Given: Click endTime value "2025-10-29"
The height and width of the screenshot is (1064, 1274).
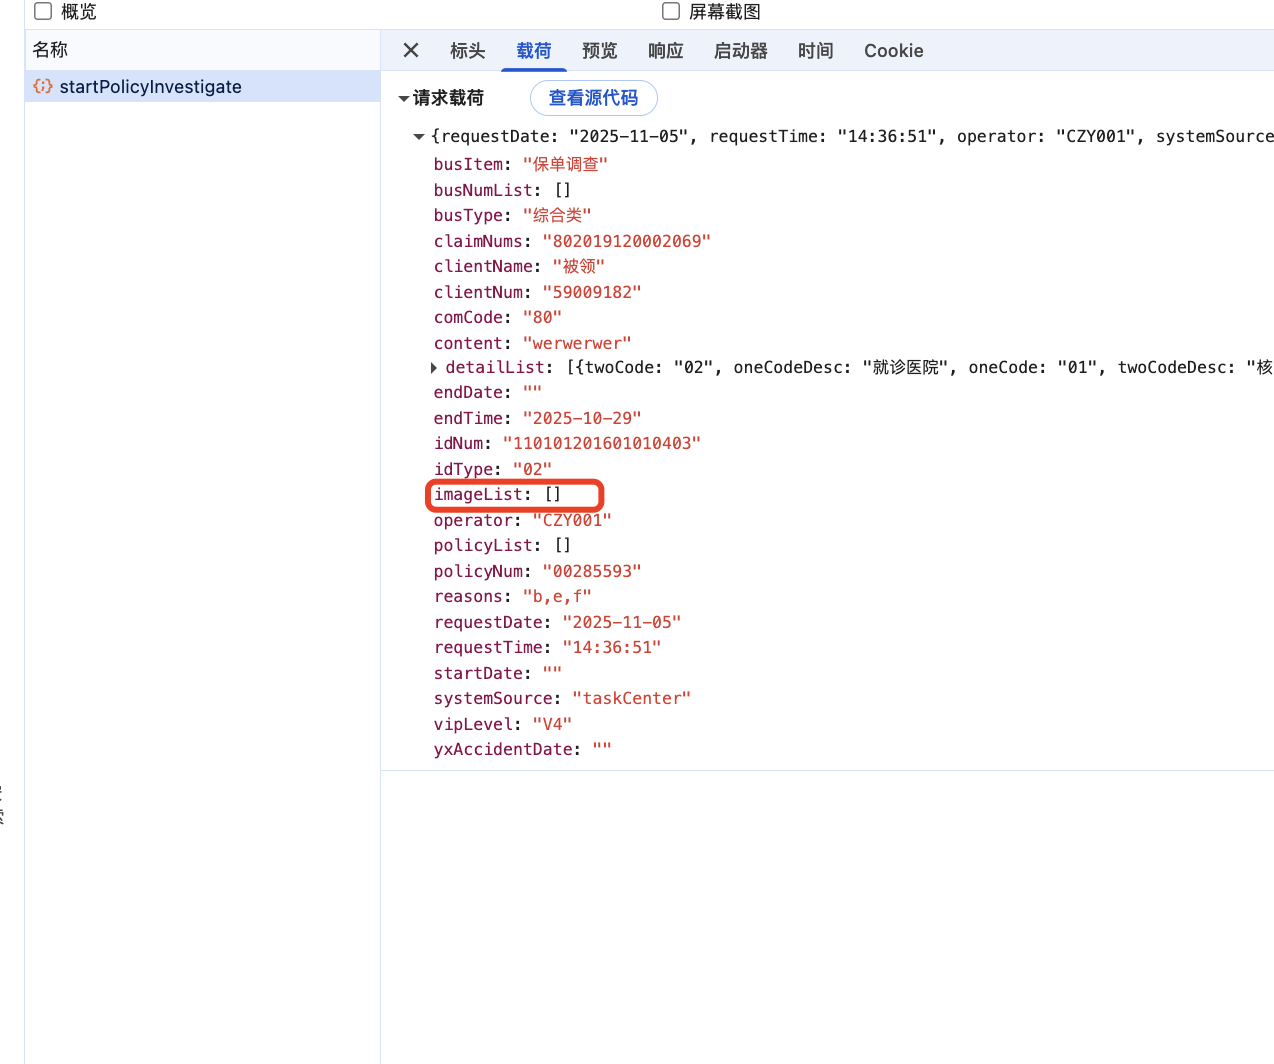Looking at the screenshot, I should tap(582, 418).
